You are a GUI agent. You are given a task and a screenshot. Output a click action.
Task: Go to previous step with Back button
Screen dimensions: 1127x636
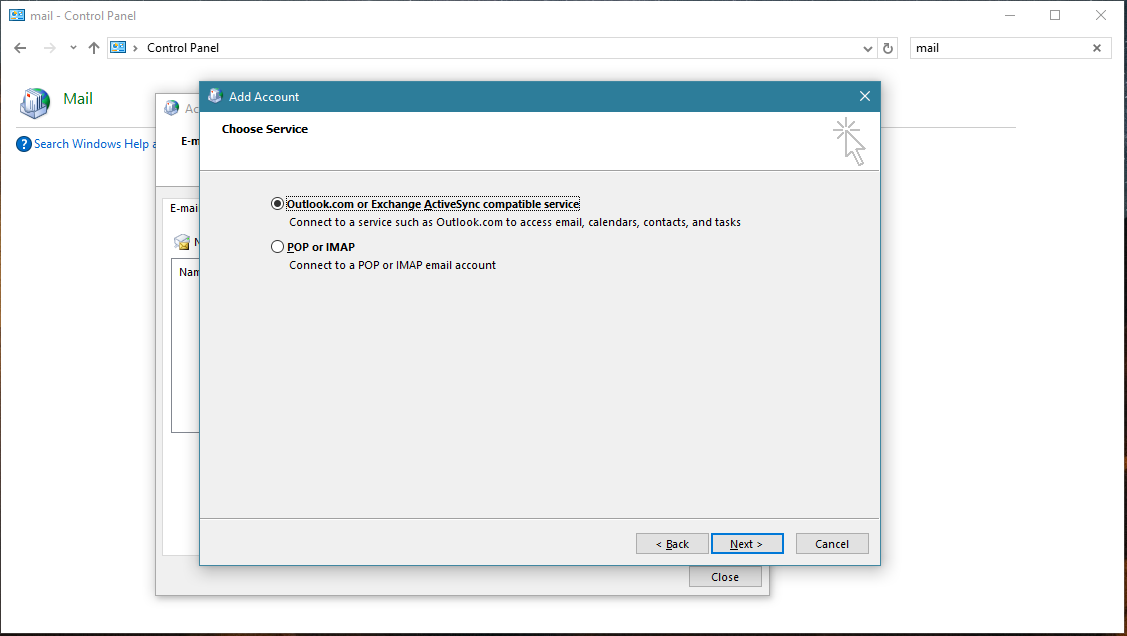coord(672,544)
